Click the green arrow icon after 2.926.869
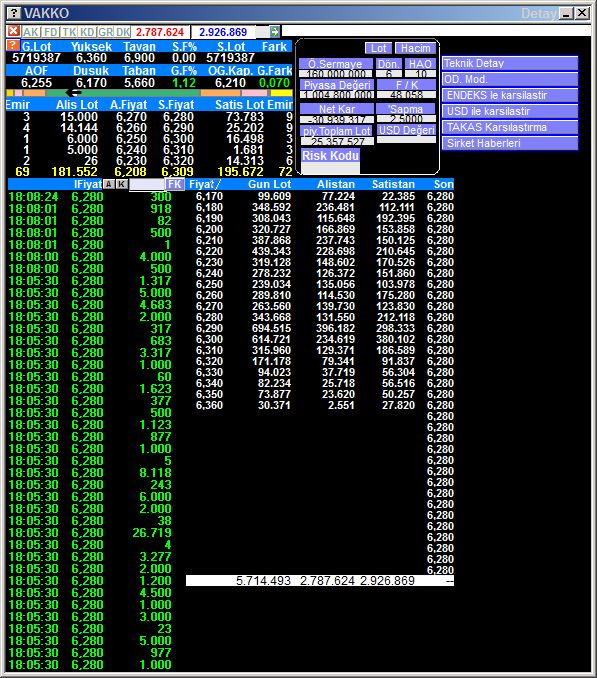The width and height of the screenshot is (597, 678). tap(275, 32)
